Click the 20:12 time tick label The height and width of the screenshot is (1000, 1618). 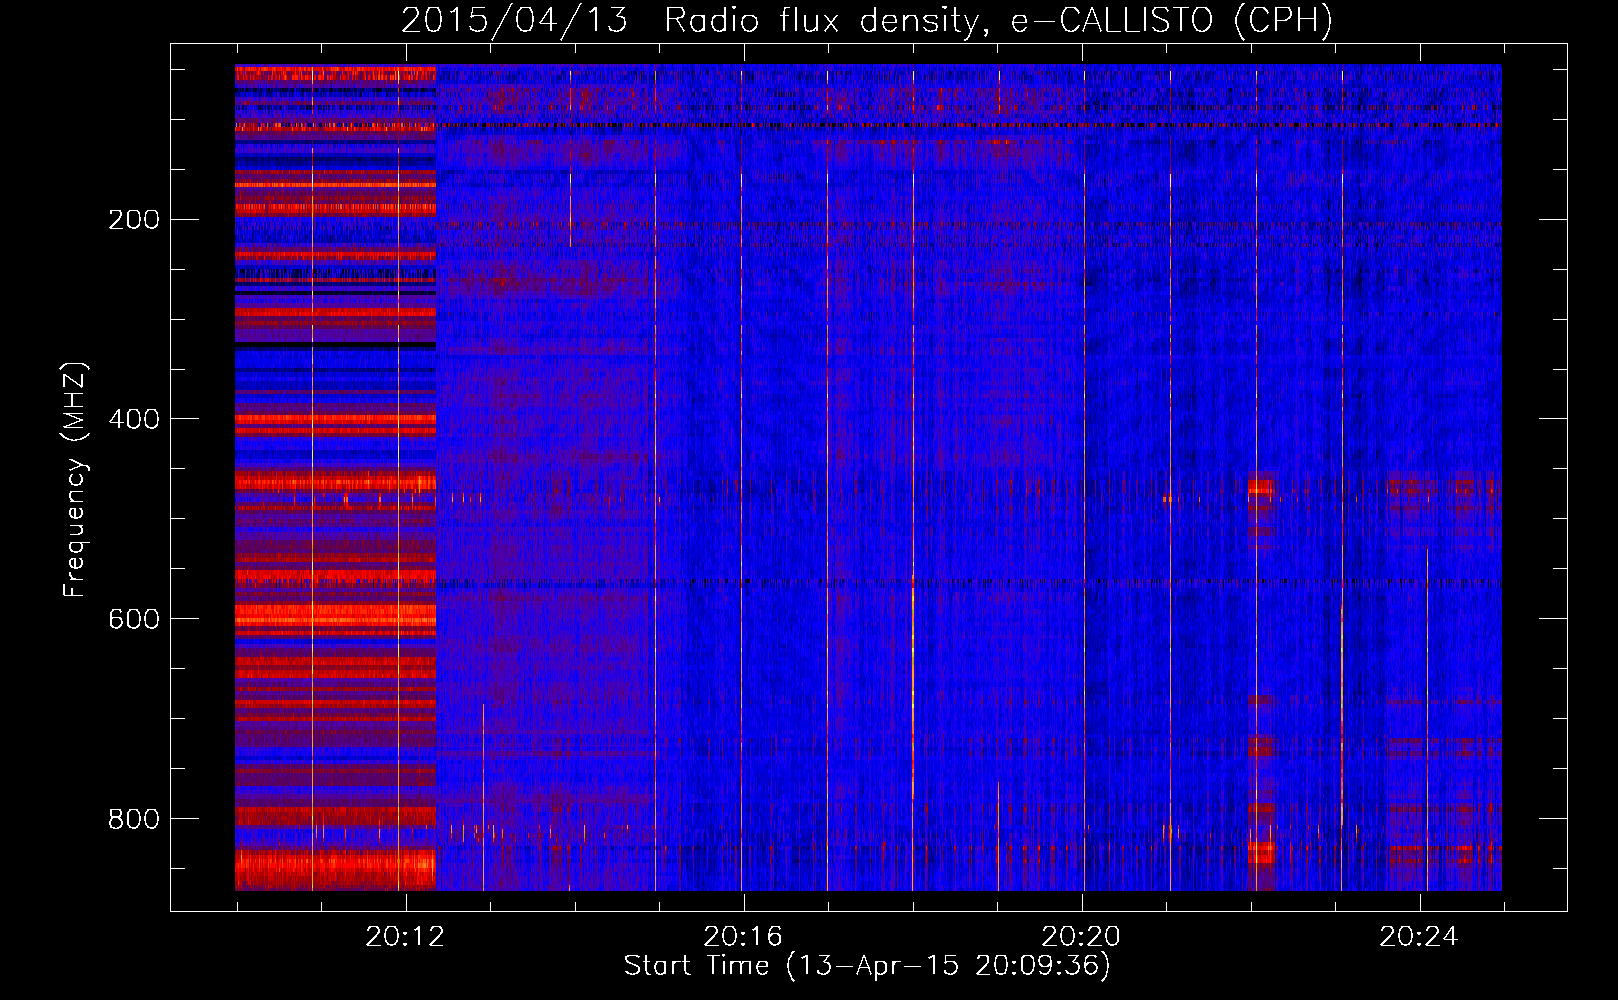coord(405,937)
